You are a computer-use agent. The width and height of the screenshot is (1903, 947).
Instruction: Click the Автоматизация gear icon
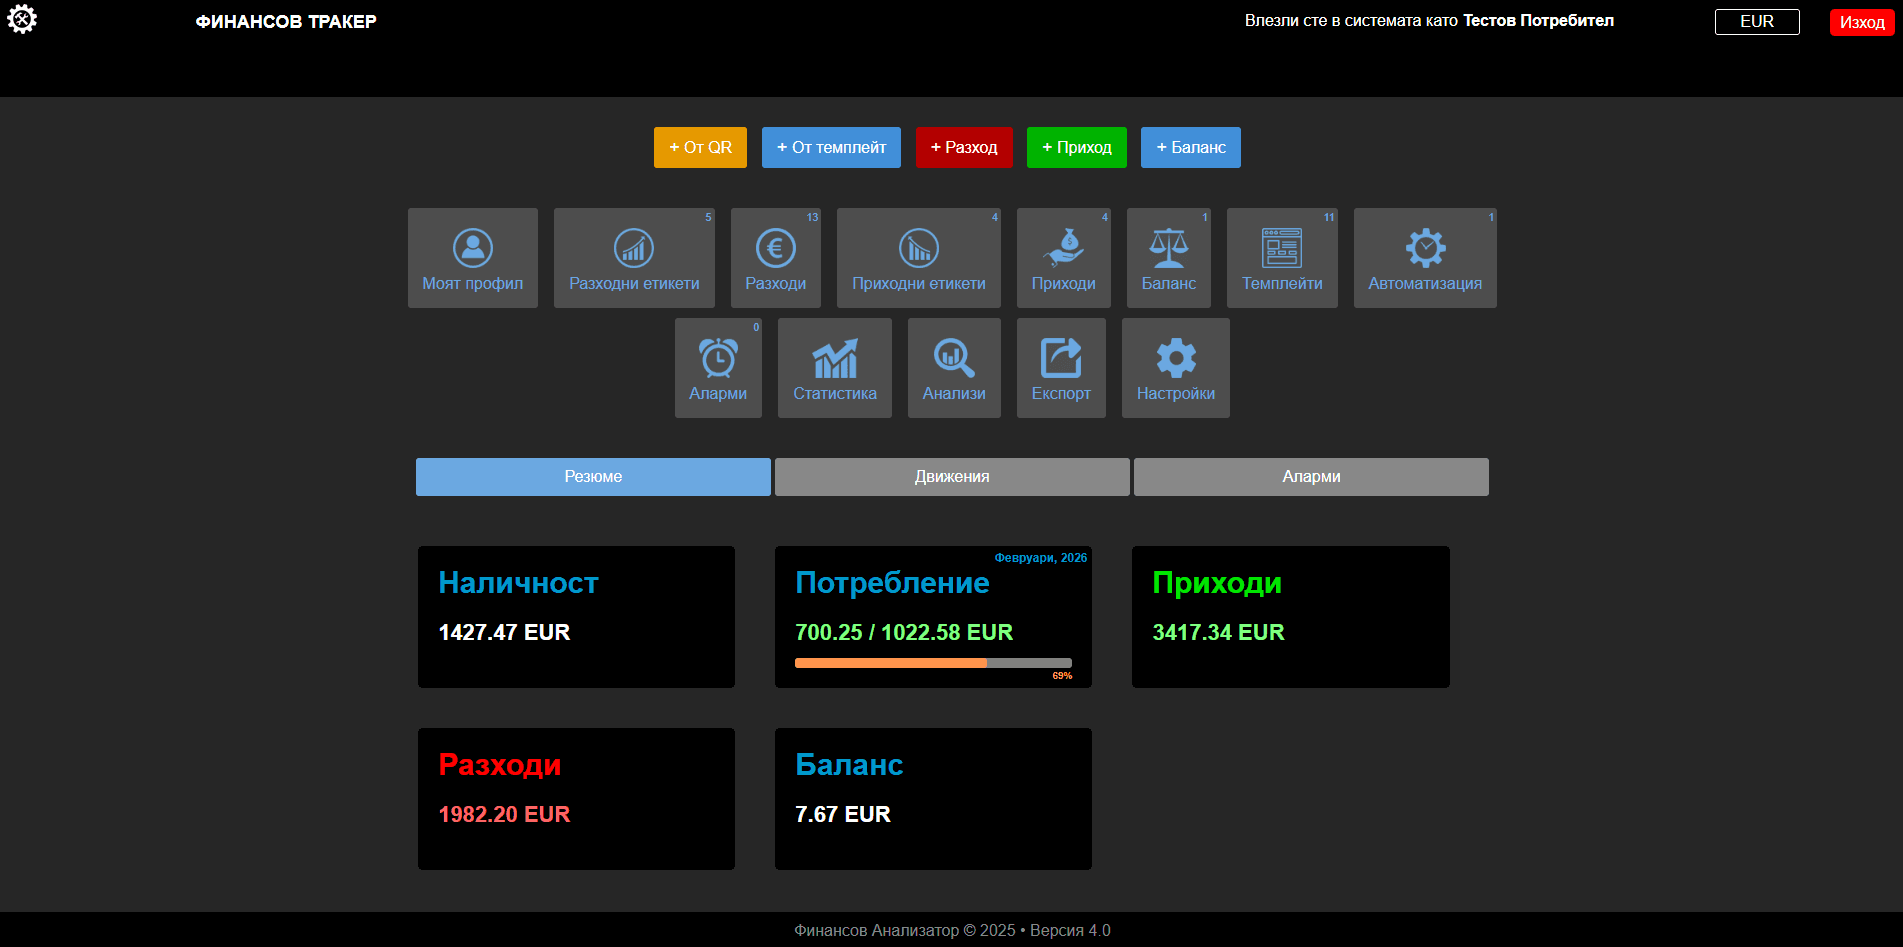click(x=1425, y=258)
